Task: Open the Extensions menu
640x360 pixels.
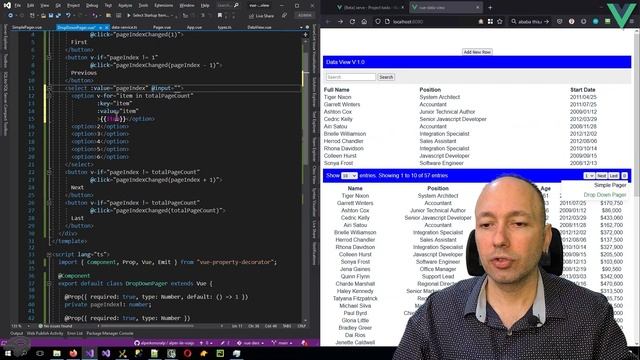Action: click(x=164, y=6)
